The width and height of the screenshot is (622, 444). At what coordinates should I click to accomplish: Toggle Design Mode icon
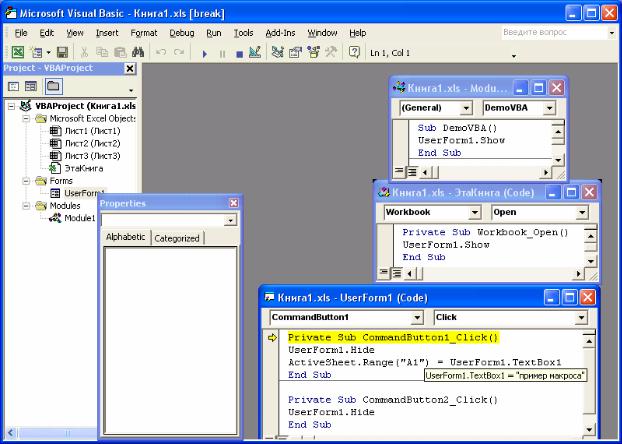pos(255,52)
